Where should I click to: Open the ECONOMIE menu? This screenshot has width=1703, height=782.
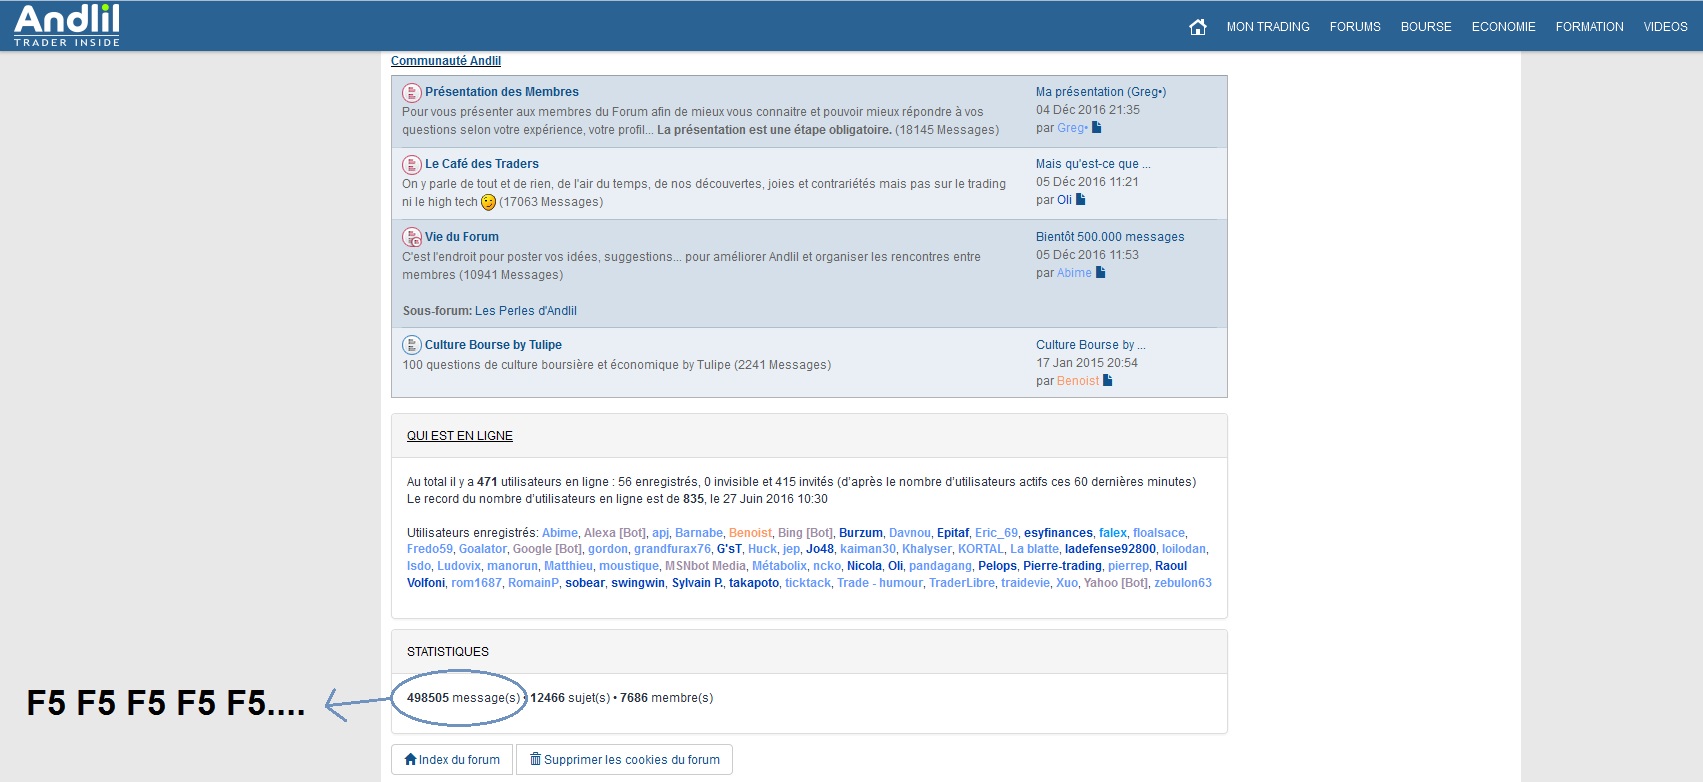(1503, 27)
